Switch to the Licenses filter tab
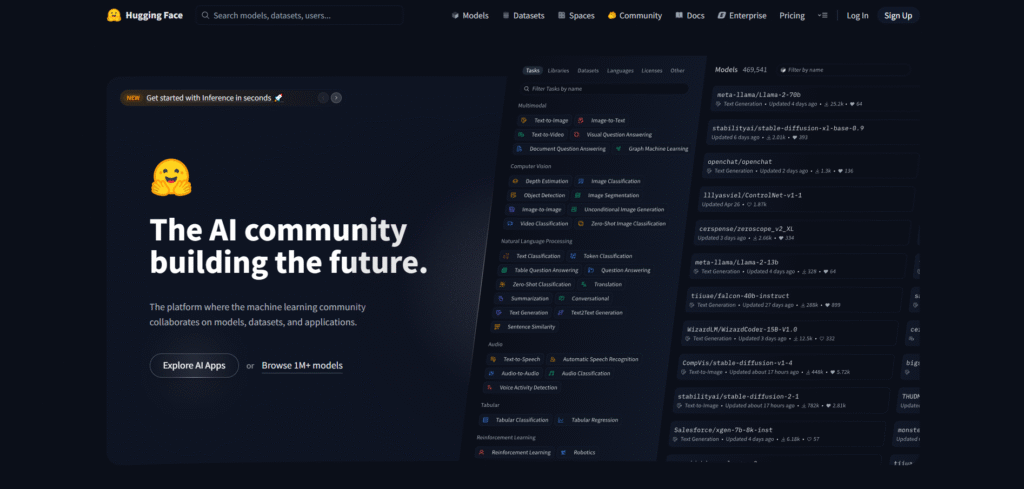Viewport: 1024px width, 489px height. 652,71
